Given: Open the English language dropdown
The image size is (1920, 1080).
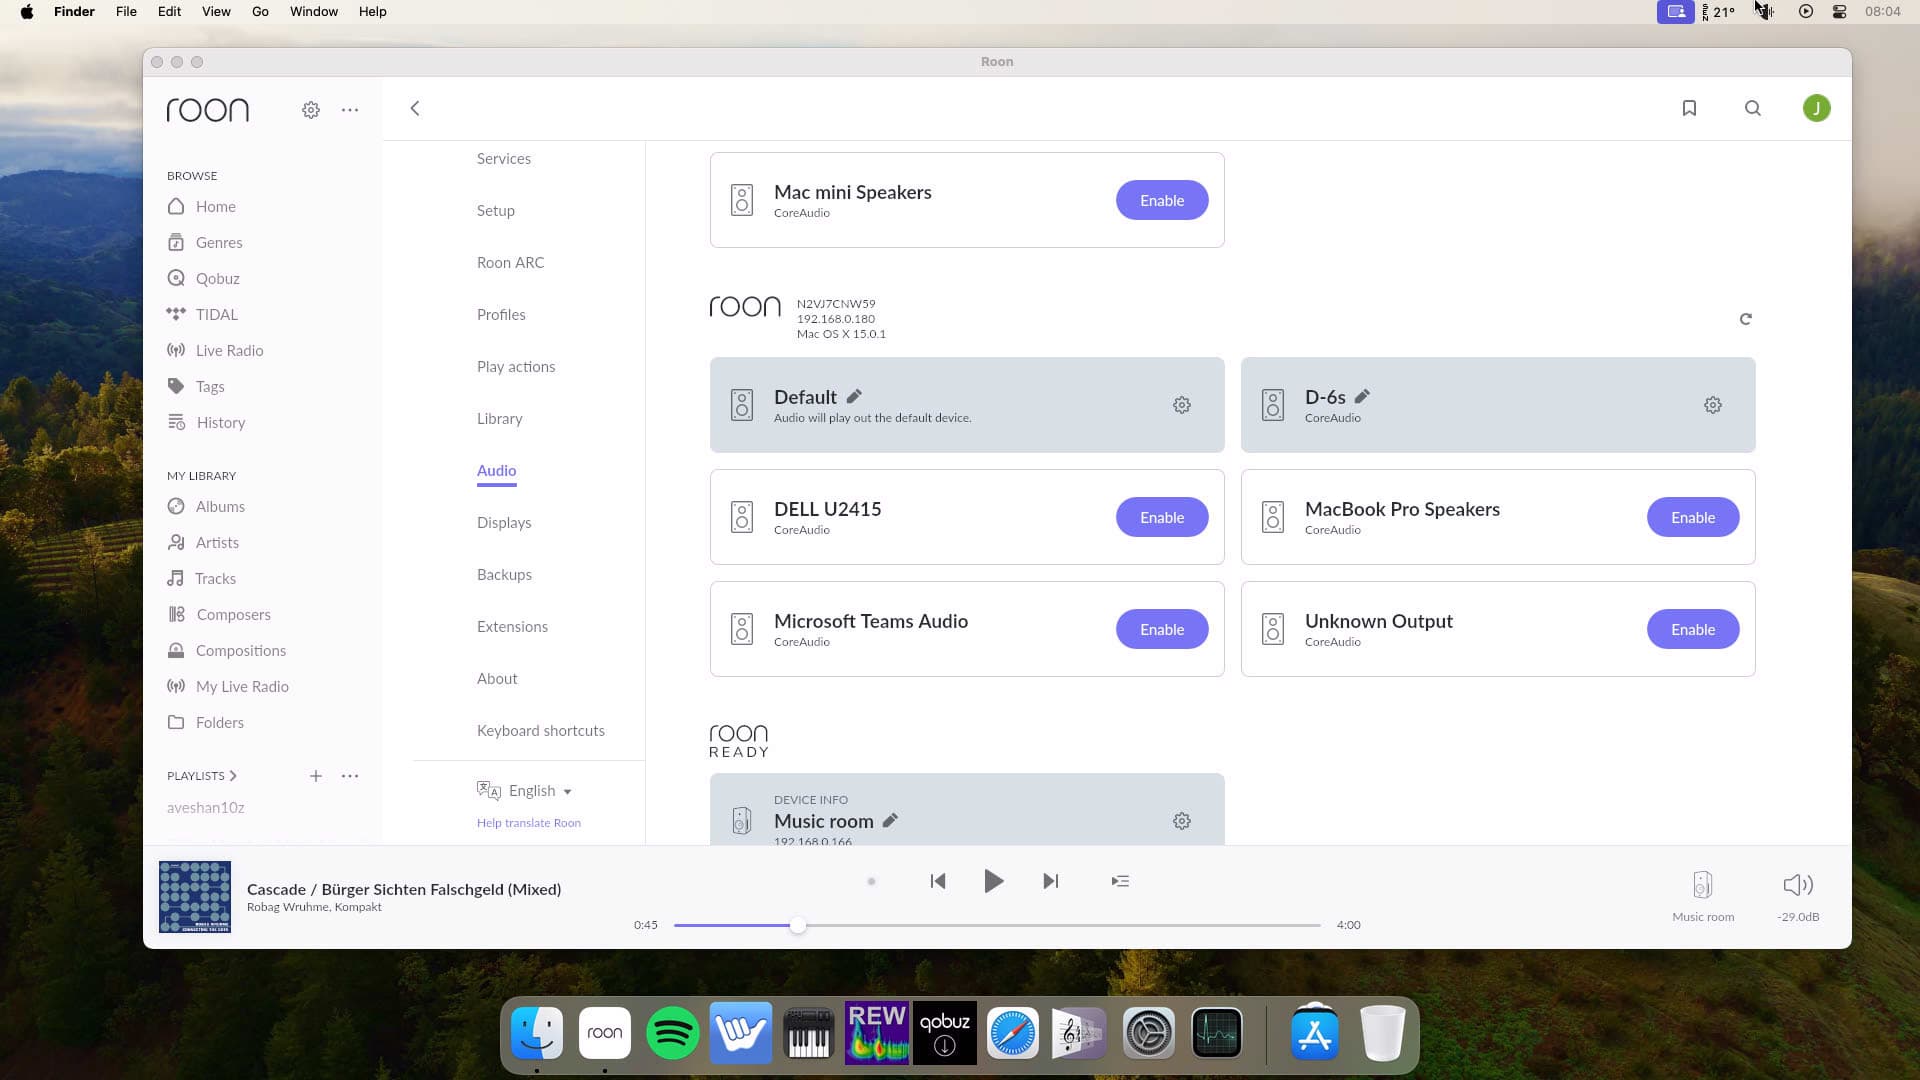Looking at the screenshot, I should tap(525, 791).
